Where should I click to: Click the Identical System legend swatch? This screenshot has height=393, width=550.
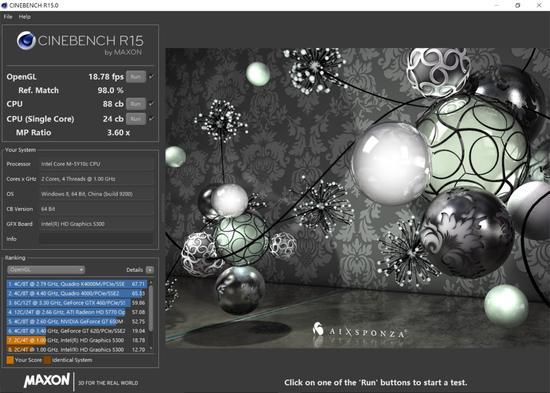point(47,360)
